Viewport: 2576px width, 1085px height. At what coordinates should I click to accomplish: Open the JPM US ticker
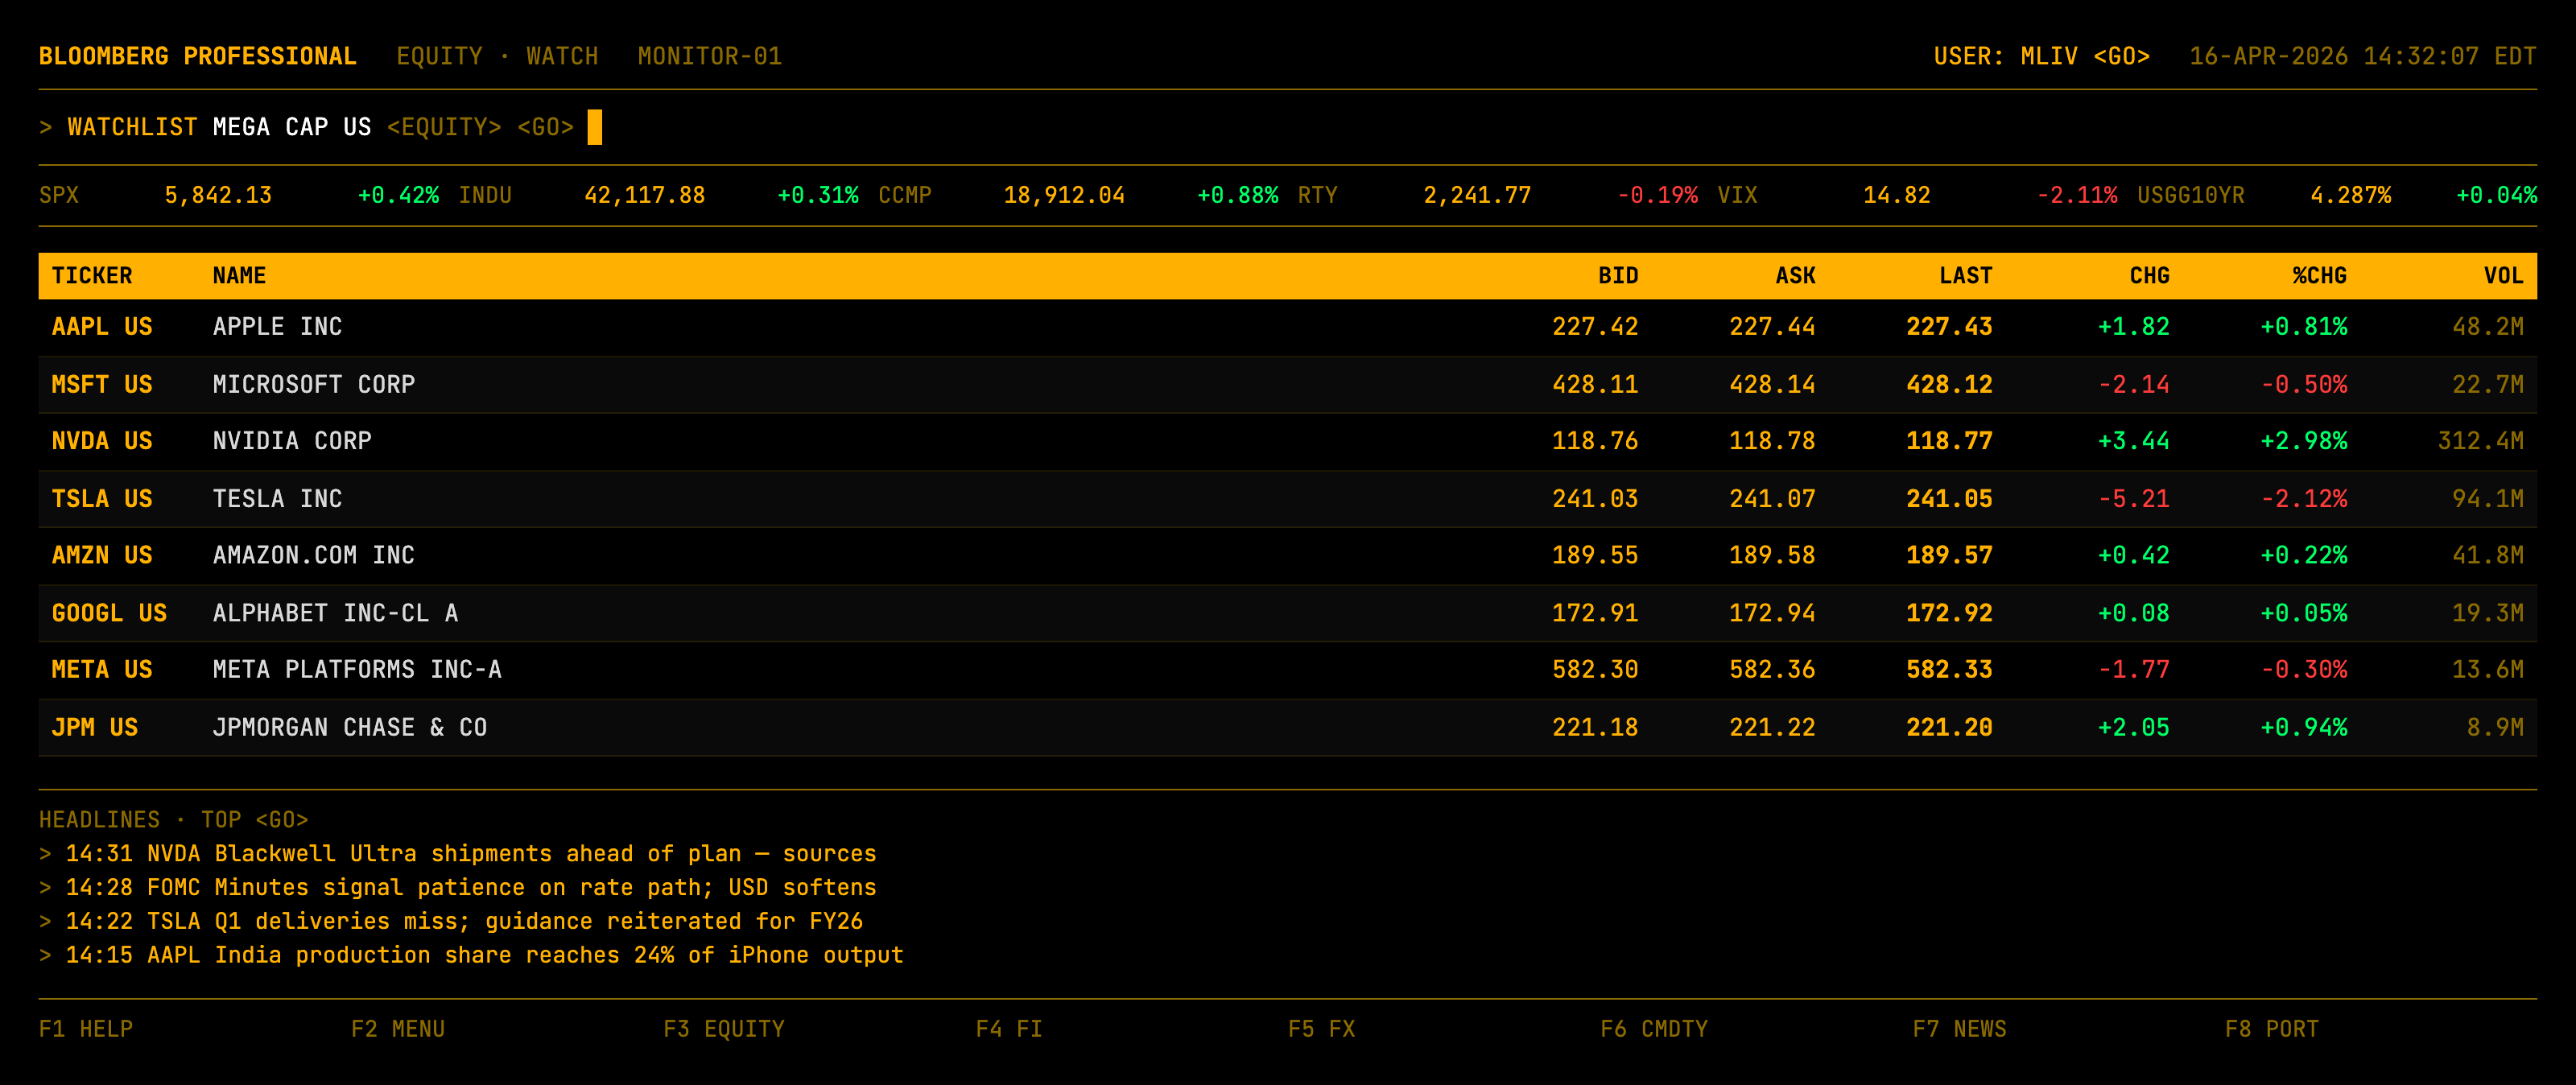pyautogui.click(x=95, y=727)
